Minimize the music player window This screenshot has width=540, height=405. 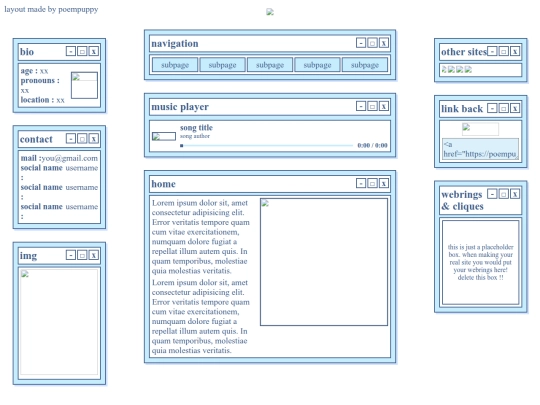(361, 106)
